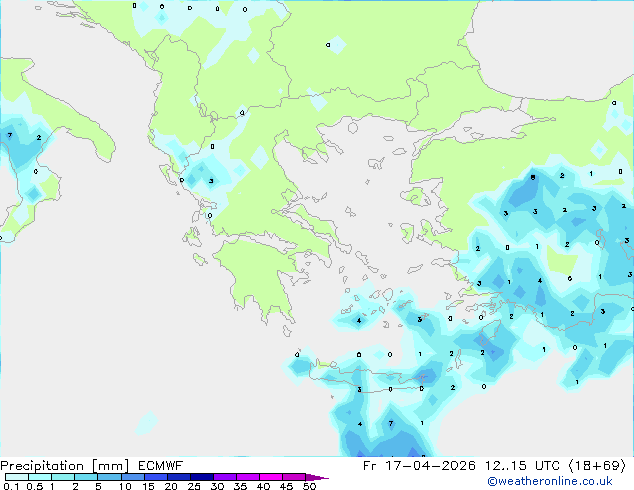The height and width of the screenshot is (490, 634).
Task: Select the 45–50 mm legend swatch
Action: pos(294,477)
